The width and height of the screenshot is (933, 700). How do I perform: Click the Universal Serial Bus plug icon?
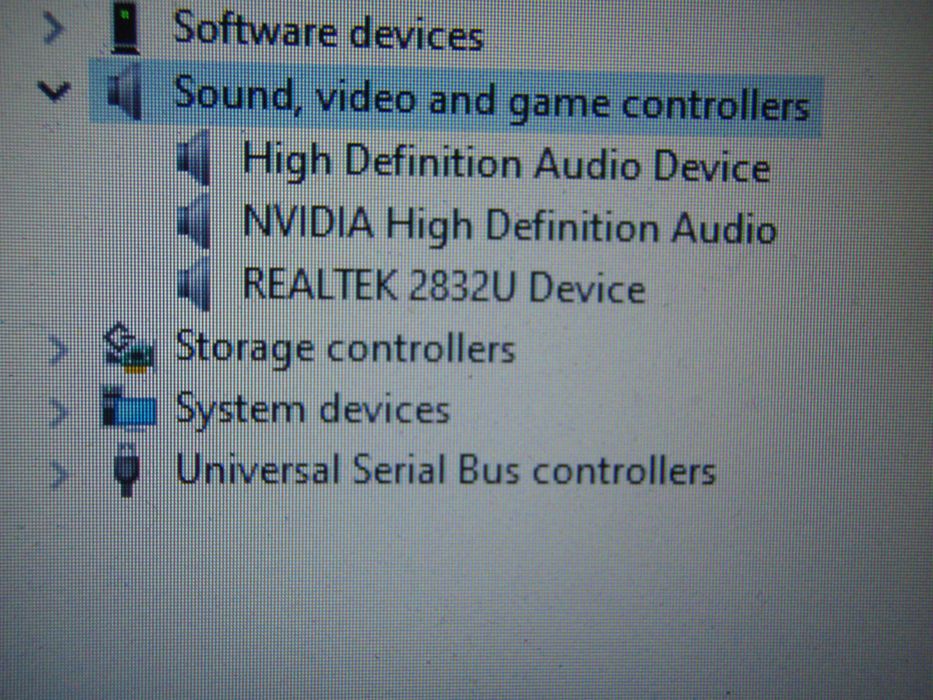pos(127,470)
